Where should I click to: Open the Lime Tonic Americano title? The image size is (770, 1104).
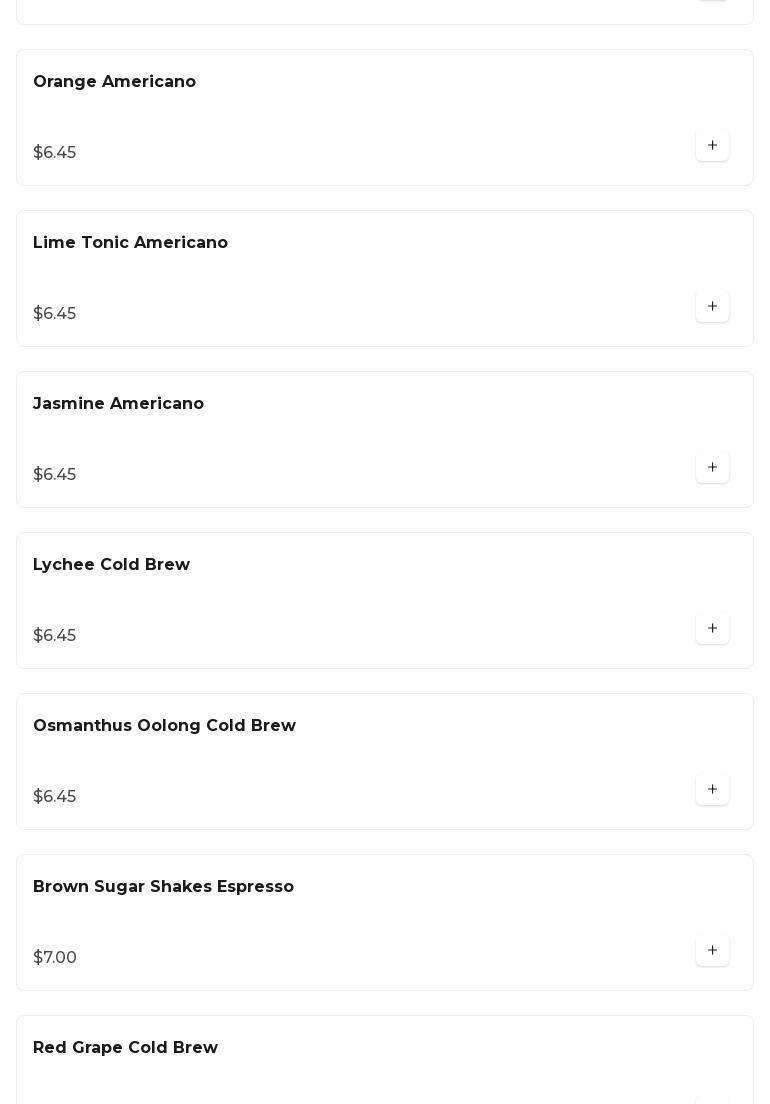(x=130, y=242)
